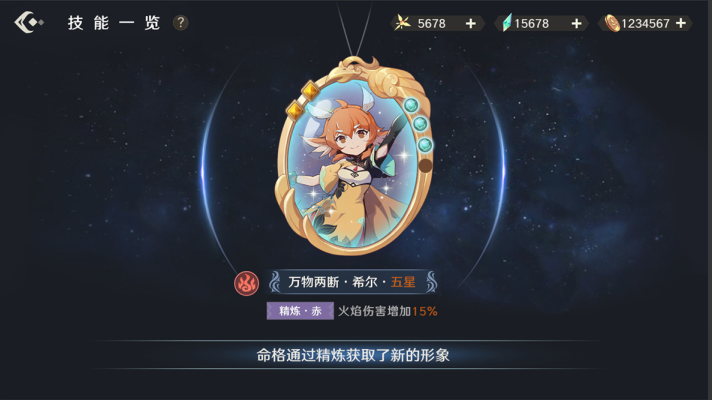The image size is (712, 400).
Task: Click the top teal orb on frame
Action: point(411,105)
